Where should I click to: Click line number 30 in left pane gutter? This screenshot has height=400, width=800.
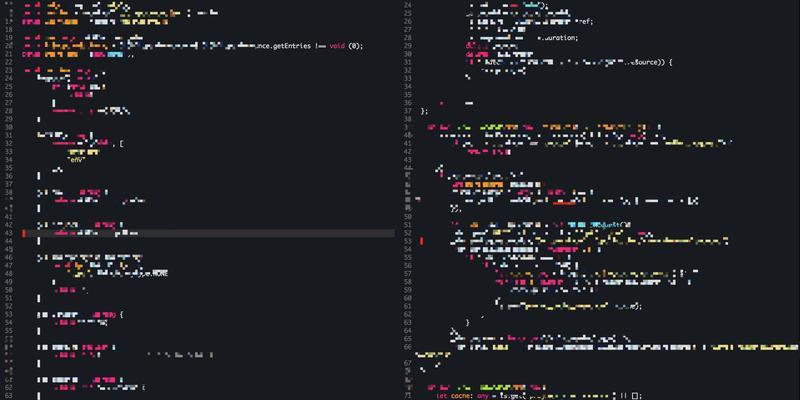pos(9,127)
